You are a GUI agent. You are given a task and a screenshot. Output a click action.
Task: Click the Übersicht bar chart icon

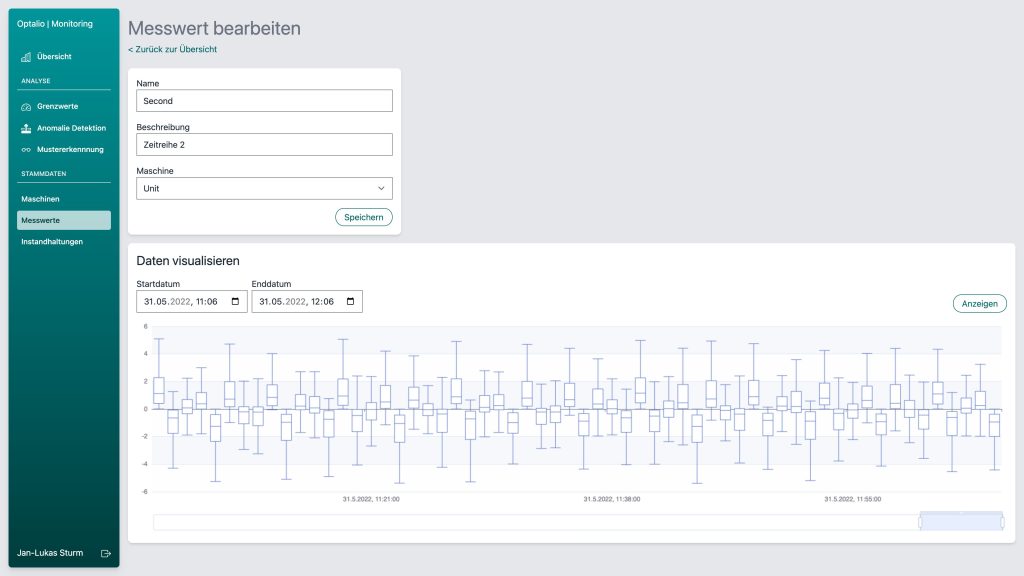pos(26,57)
